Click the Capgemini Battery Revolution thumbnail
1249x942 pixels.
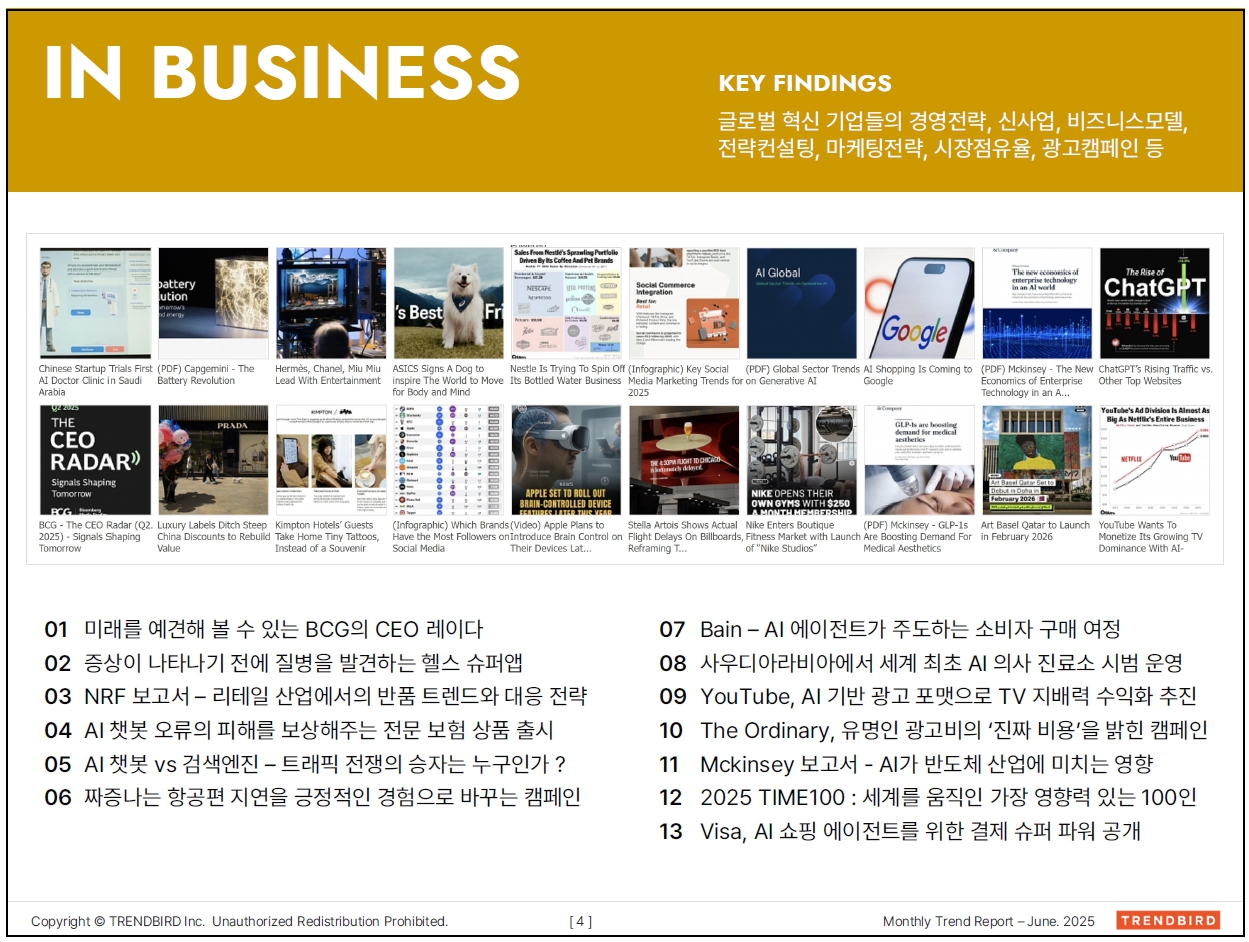tap(213, 303)
